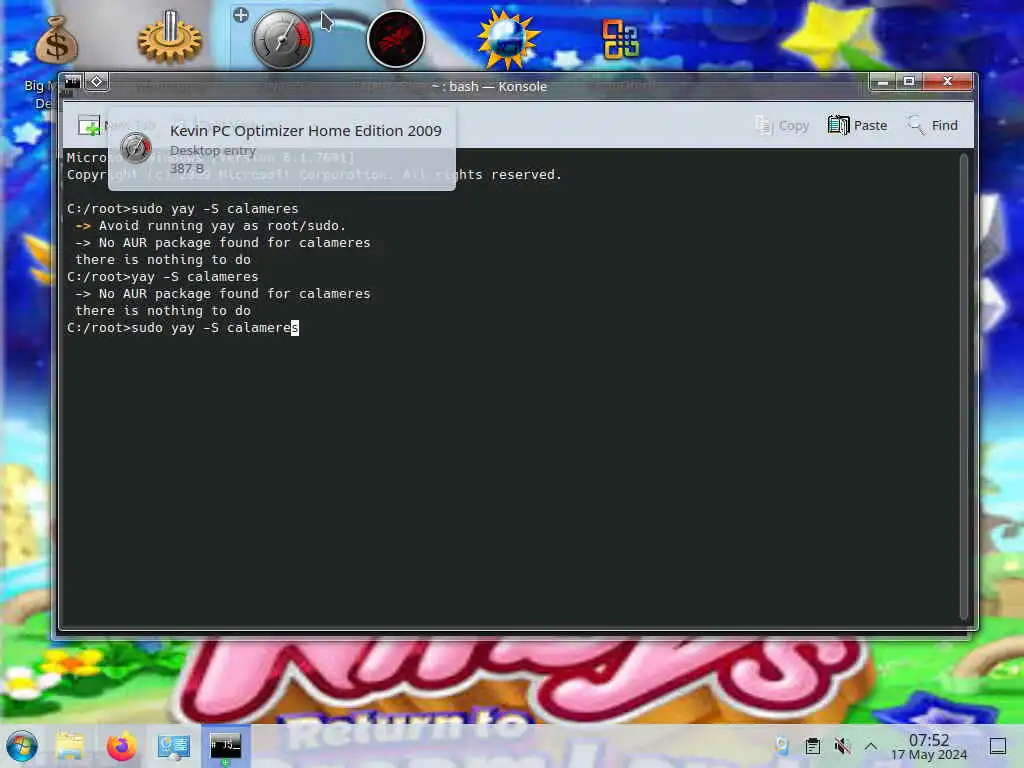Open the clipboard tray icon
Viewport: 1024px width, 768px height.
[812, 746]
